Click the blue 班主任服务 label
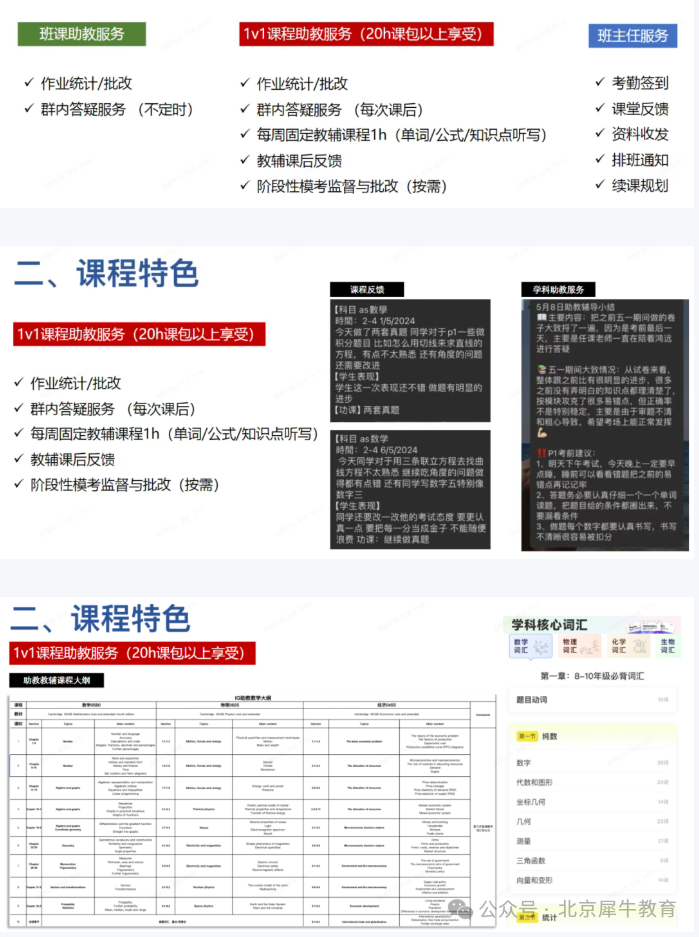Viewport: 699px width, 937px height. [x=633, y=36]
